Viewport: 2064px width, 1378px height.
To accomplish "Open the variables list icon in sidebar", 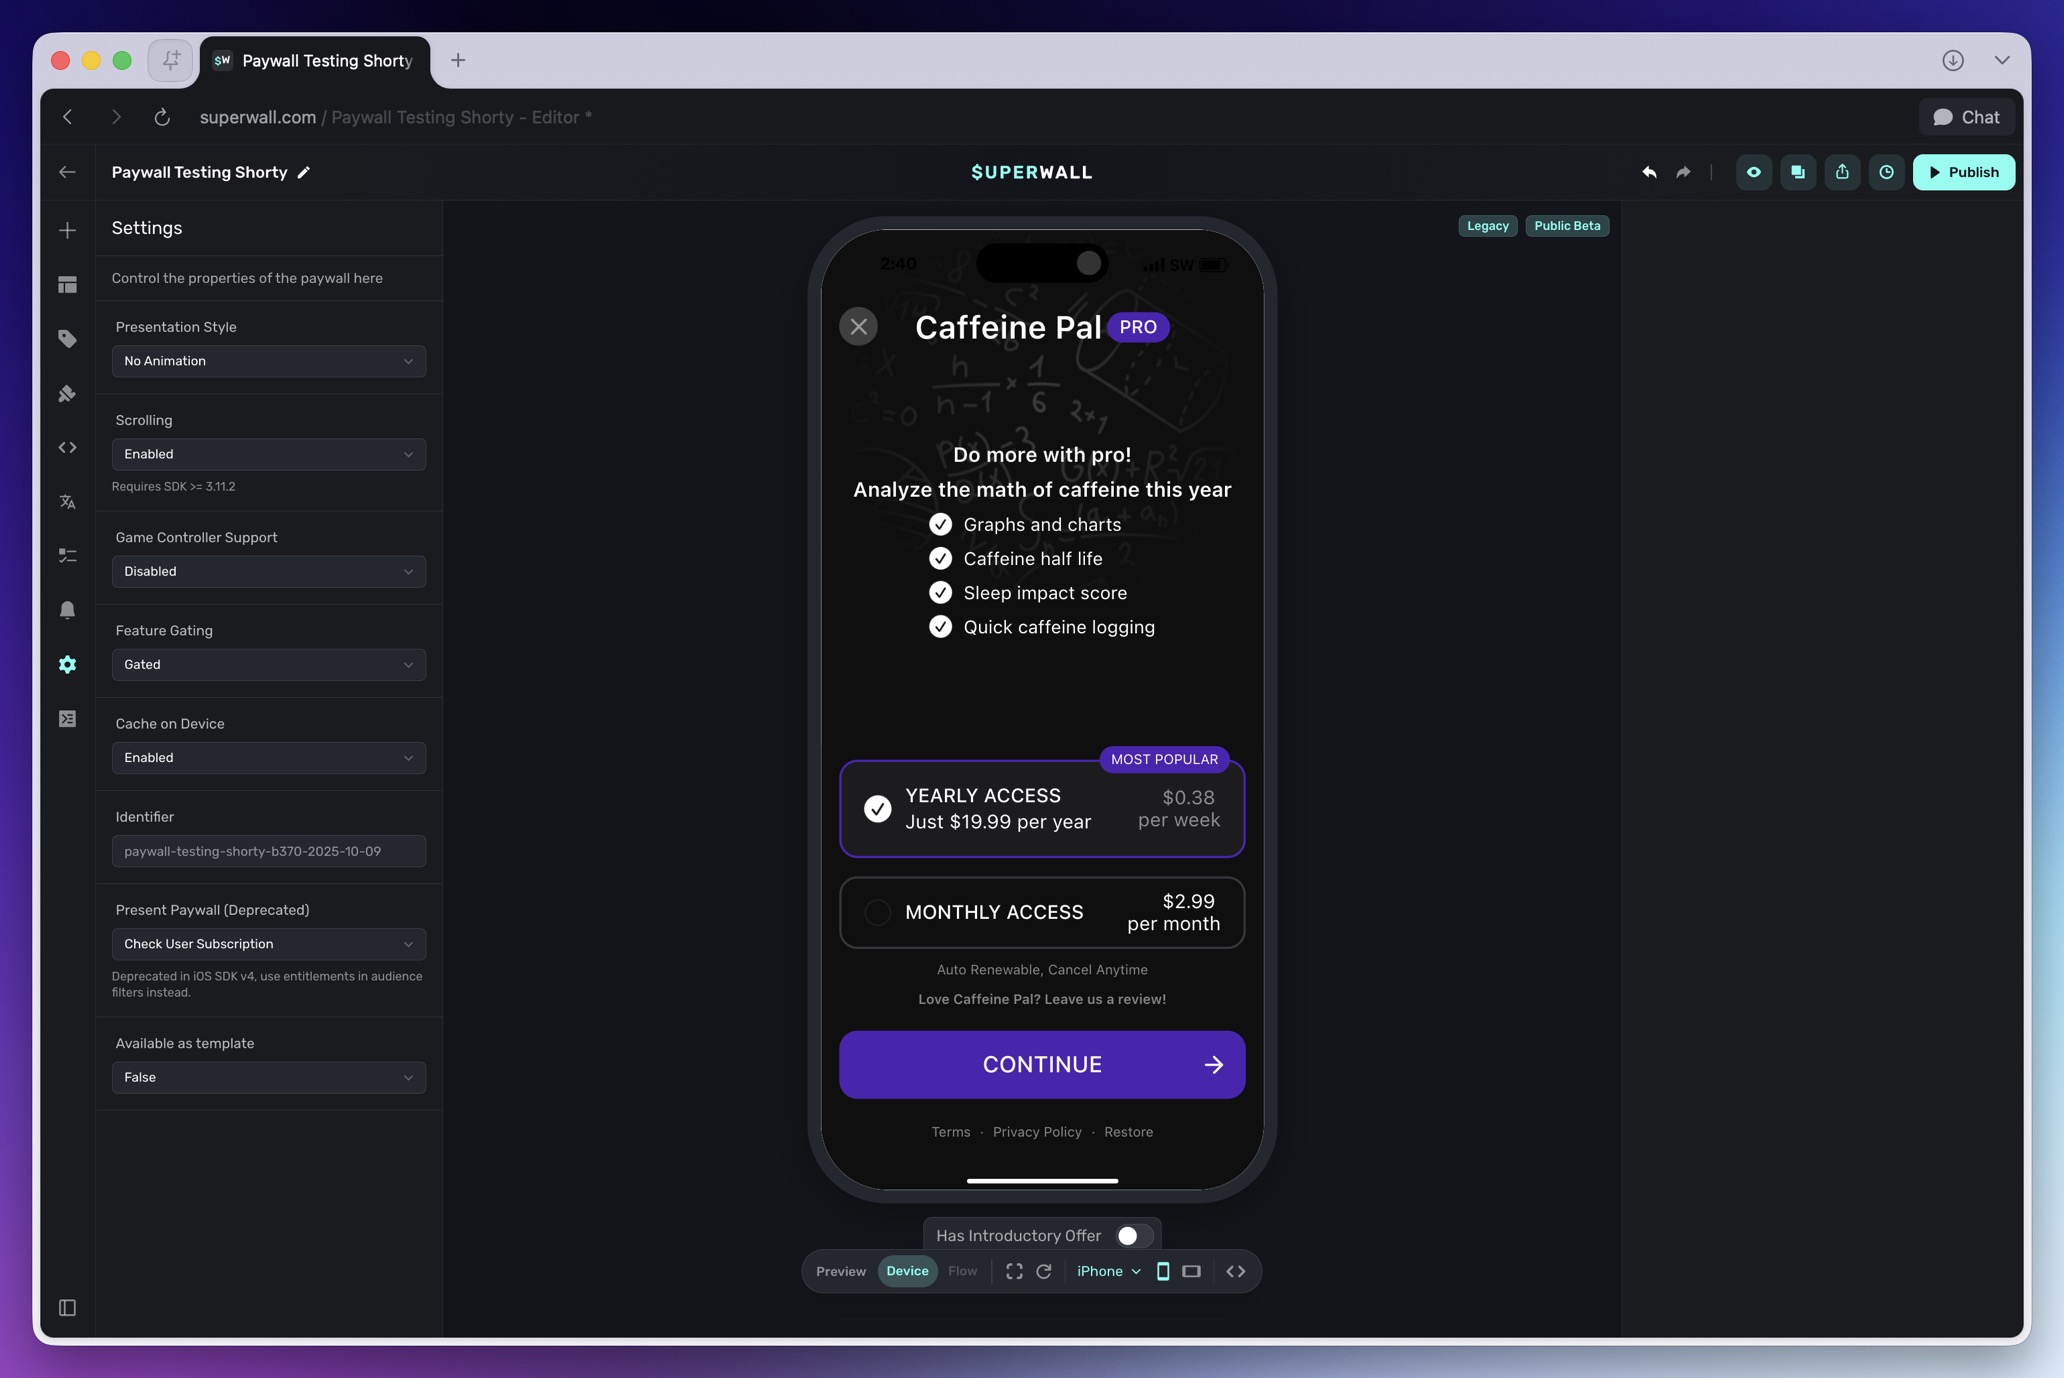I will coord(67,556).
